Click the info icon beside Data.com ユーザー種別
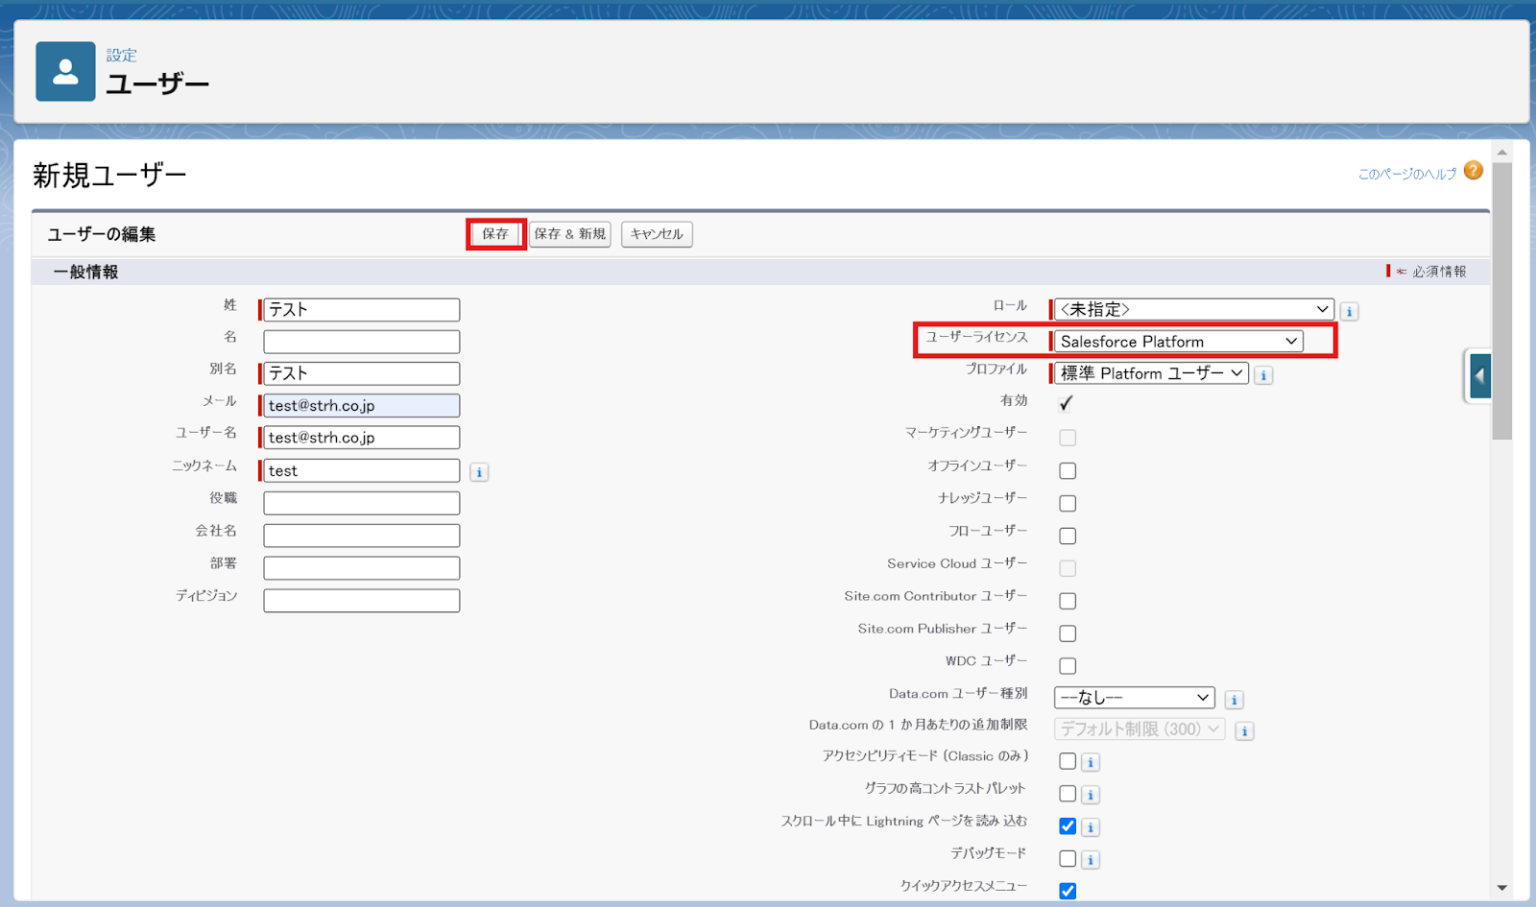 click(1233, 699)
